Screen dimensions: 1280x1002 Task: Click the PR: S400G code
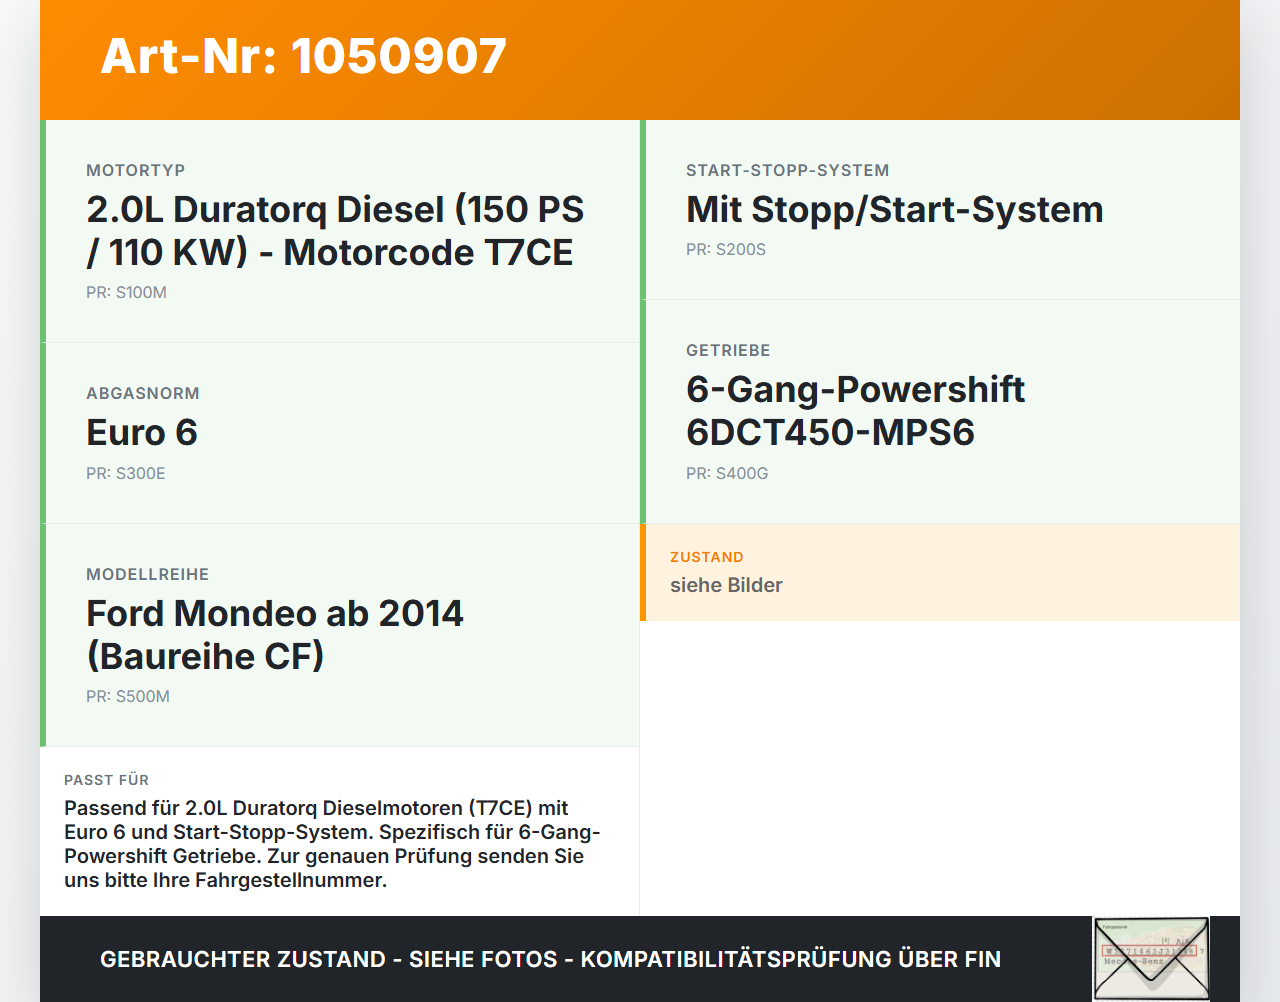point(727,474)
